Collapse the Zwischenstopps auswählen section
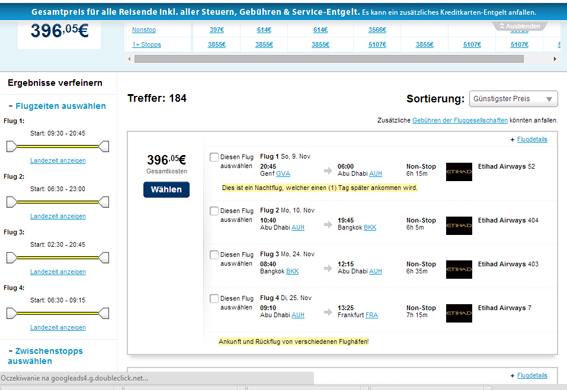This screenshot has width=567, height=390. pos(46,356)
